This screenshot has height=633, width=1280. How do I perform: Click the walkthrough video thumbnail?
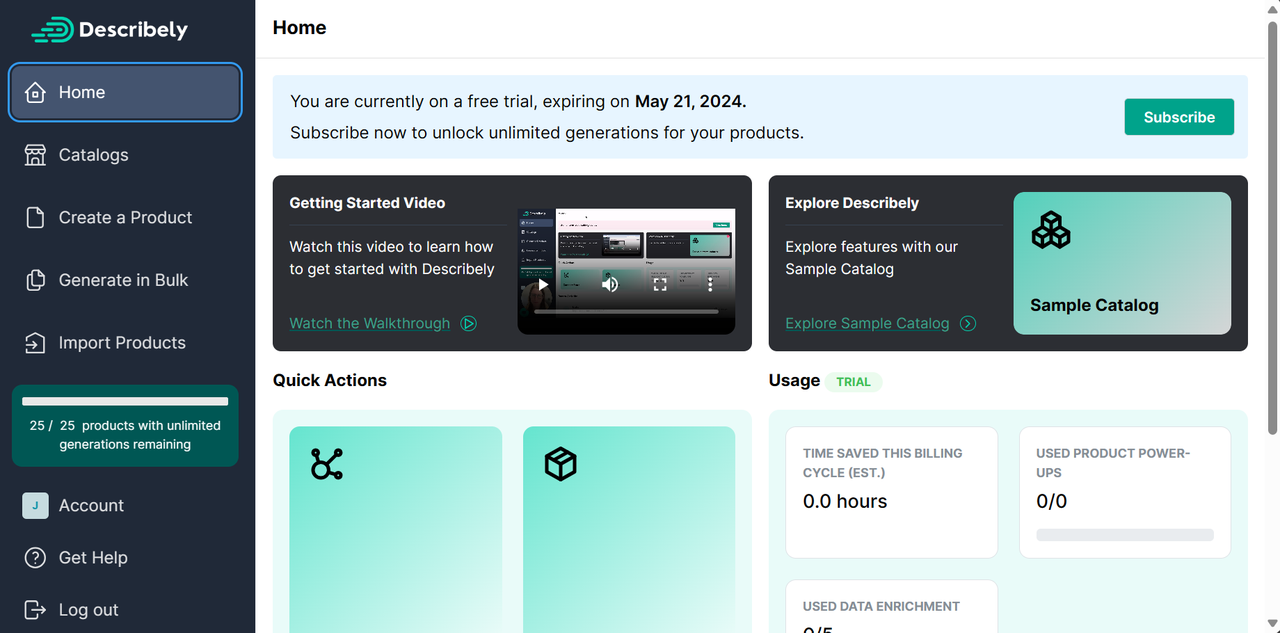[626, 271]
